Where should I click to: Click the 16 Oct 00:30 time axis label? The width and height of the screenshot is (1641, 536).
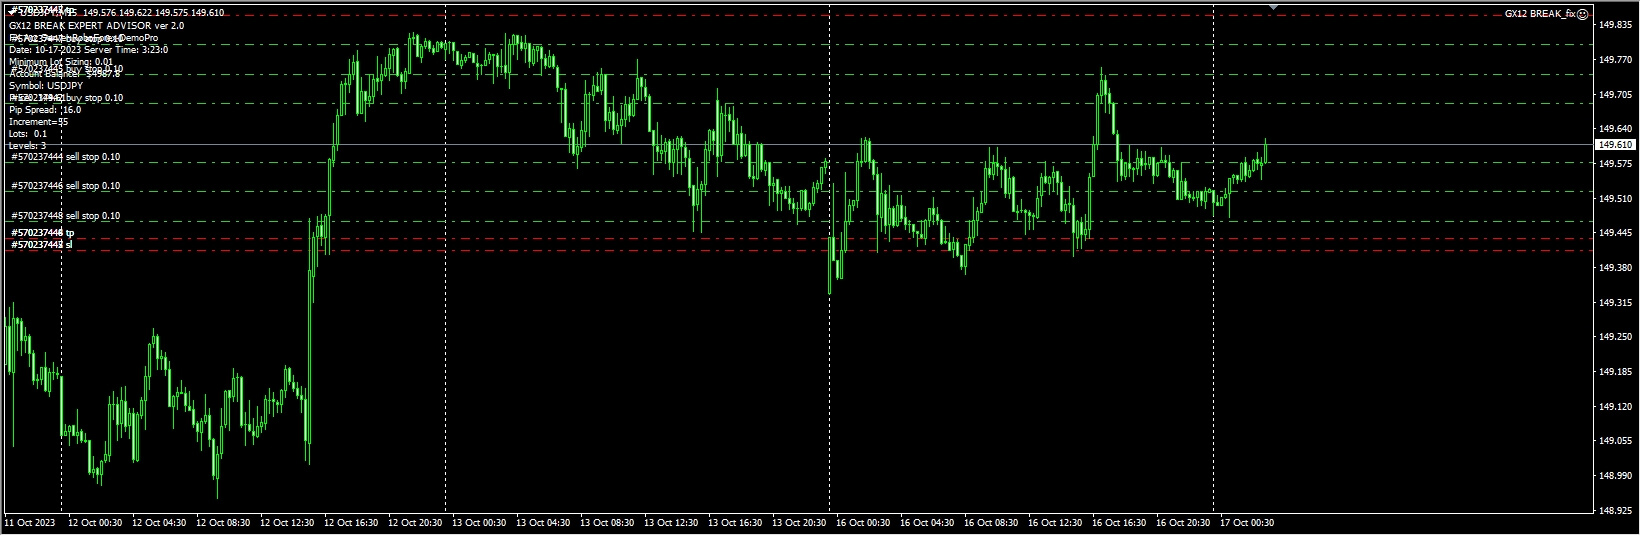tap(862, 523)
